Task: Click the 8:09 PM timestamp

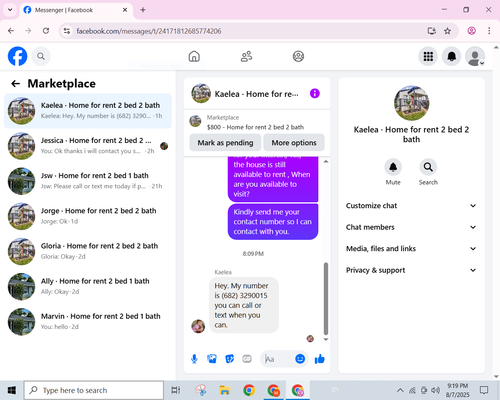Action: coord(253,254)
